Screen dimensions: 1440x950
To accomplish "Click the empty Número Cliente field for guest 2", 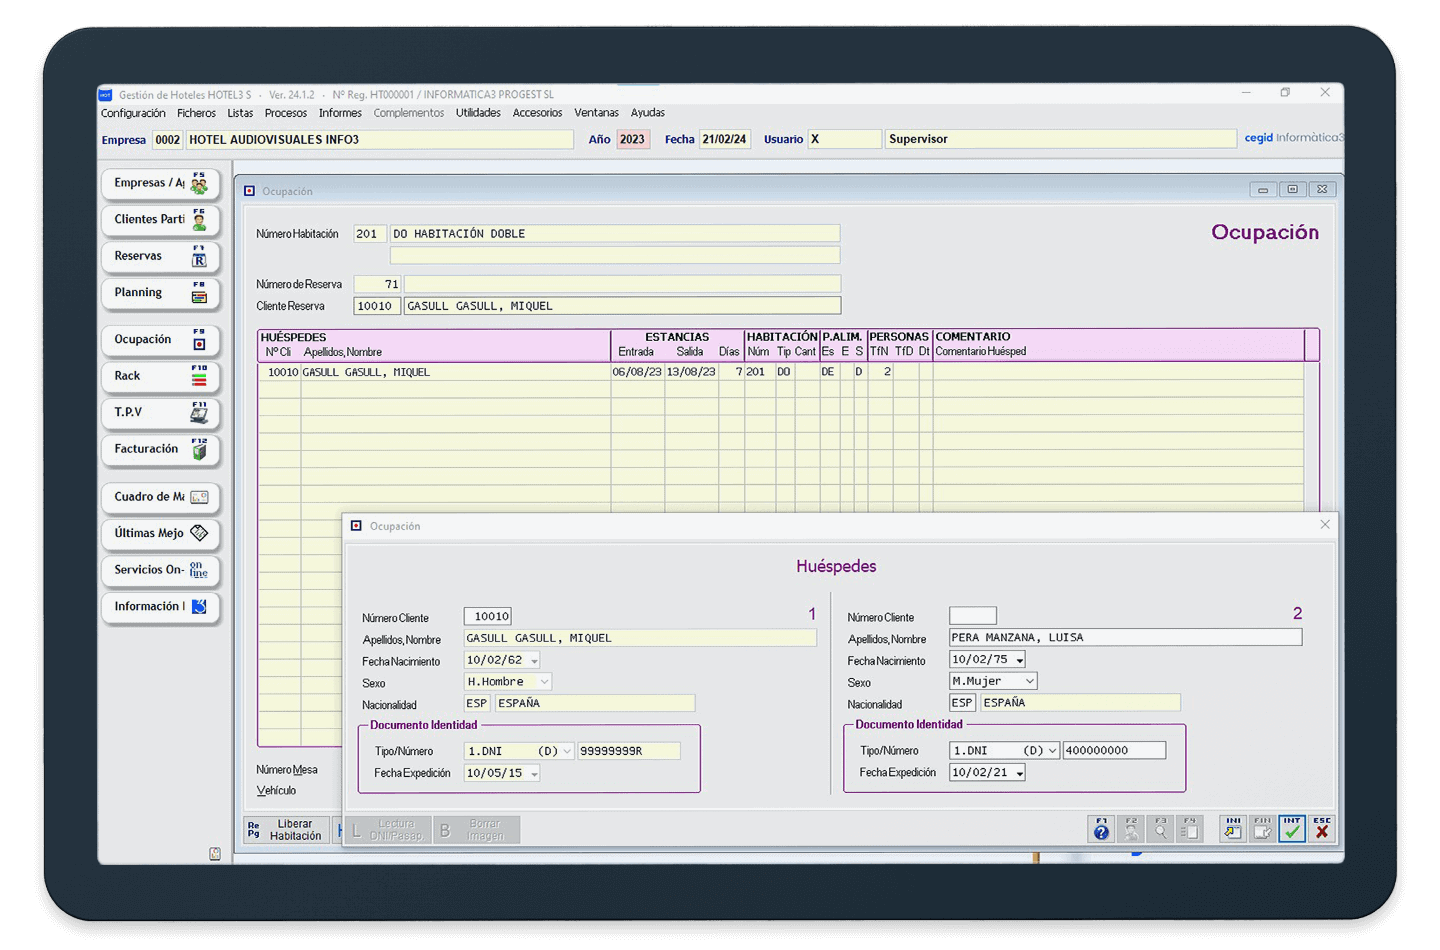I will (972, 616).
